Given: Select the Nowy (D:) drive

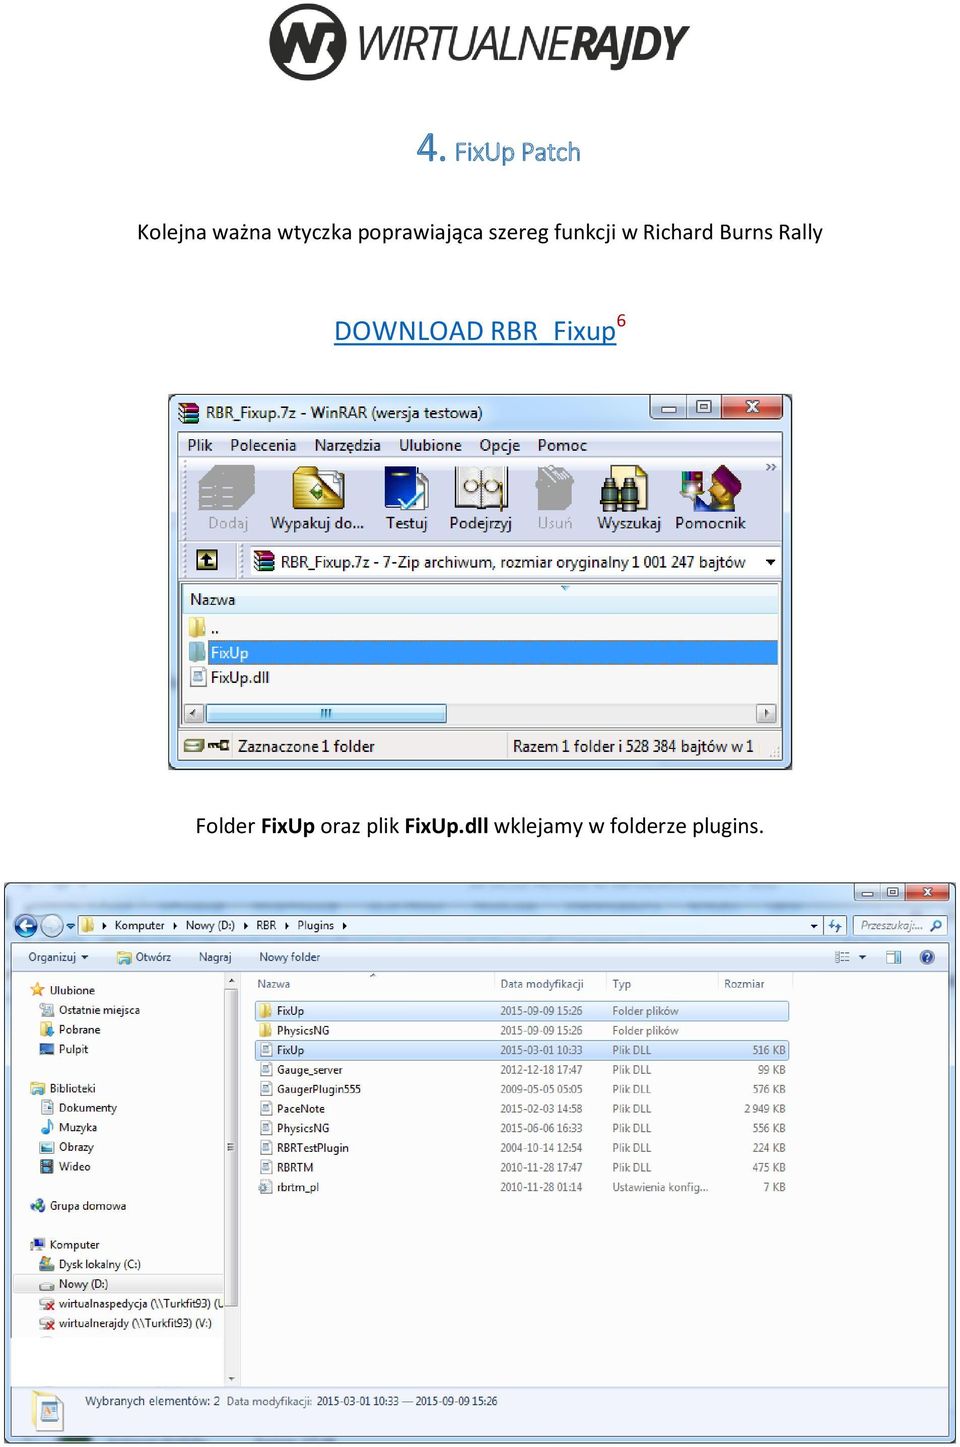Looking at the screenshot, I should coord(82,1284).
